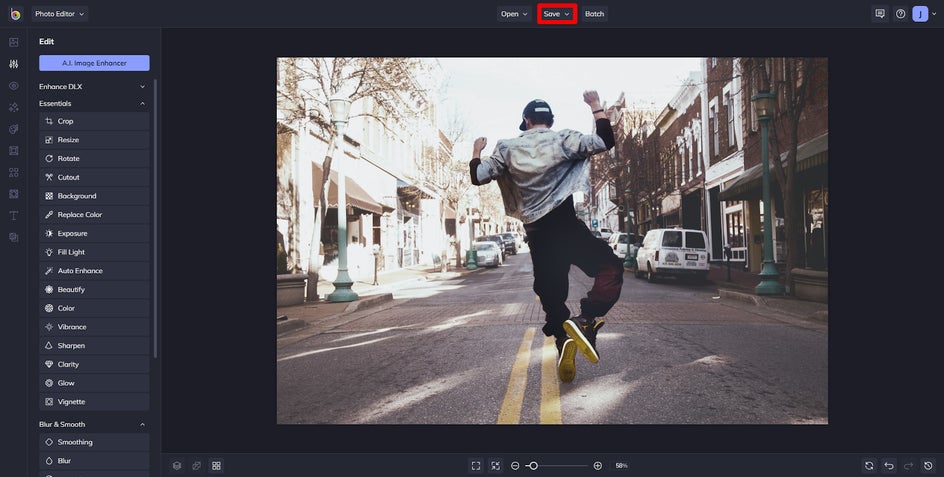The width and height of the screenshot is (944, 477).
Task: Select the Resize tool
Action: click(95, 140)
